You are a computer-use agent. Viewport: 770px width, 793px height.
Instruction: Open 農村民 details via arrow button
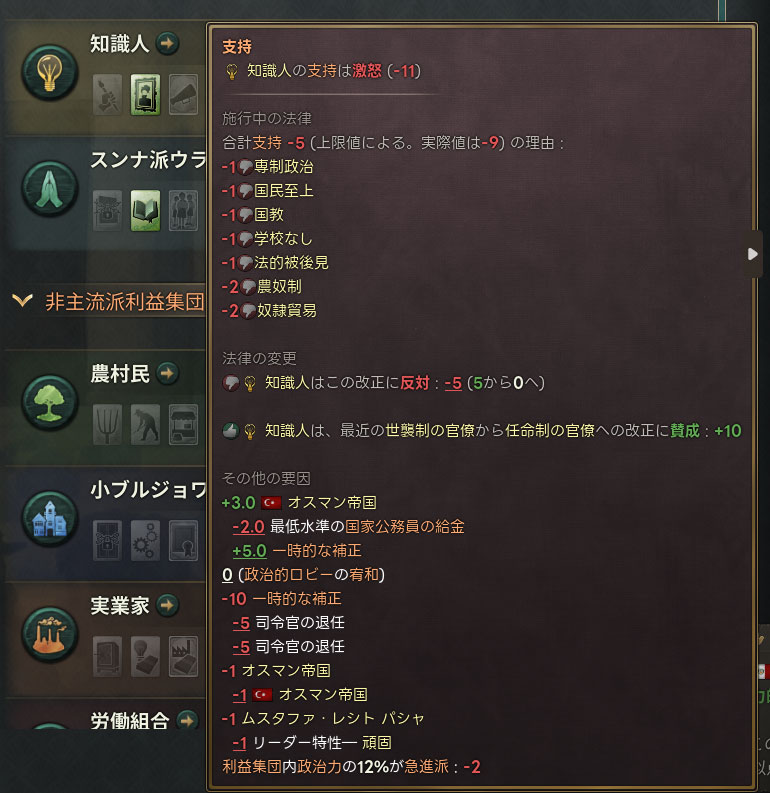(x=167, y=373)
